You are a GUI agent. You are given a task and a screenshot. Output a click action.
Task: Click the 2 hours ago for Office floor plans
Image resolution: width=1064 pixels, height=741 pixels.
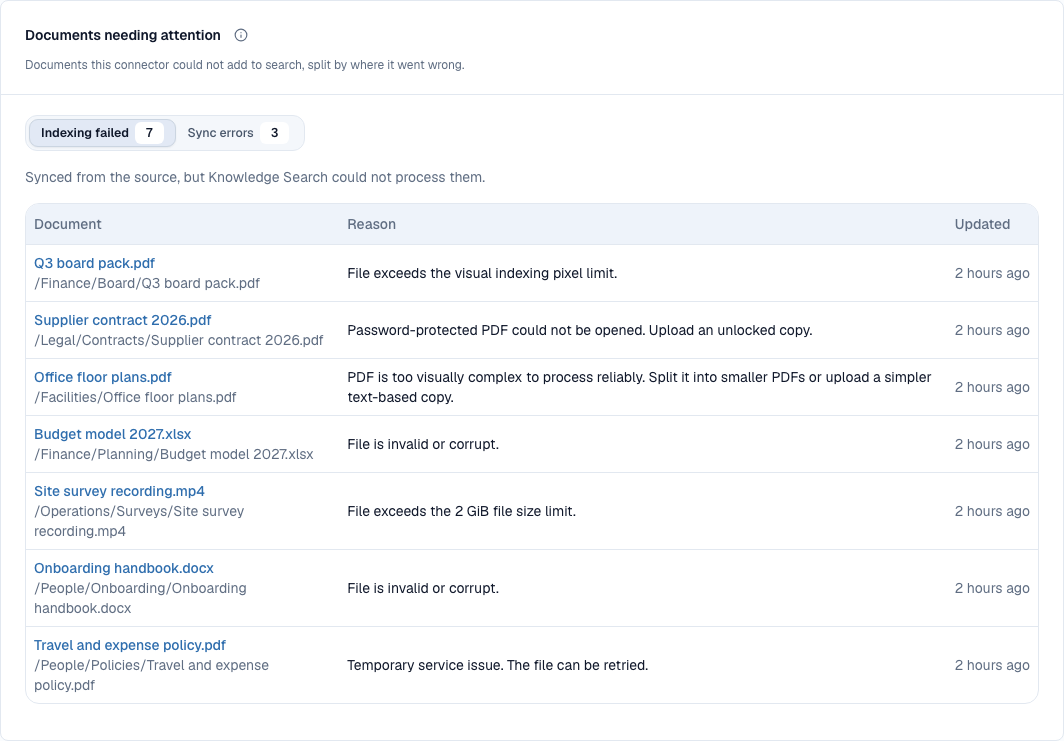pyautogui.click(x=992, y=387)
